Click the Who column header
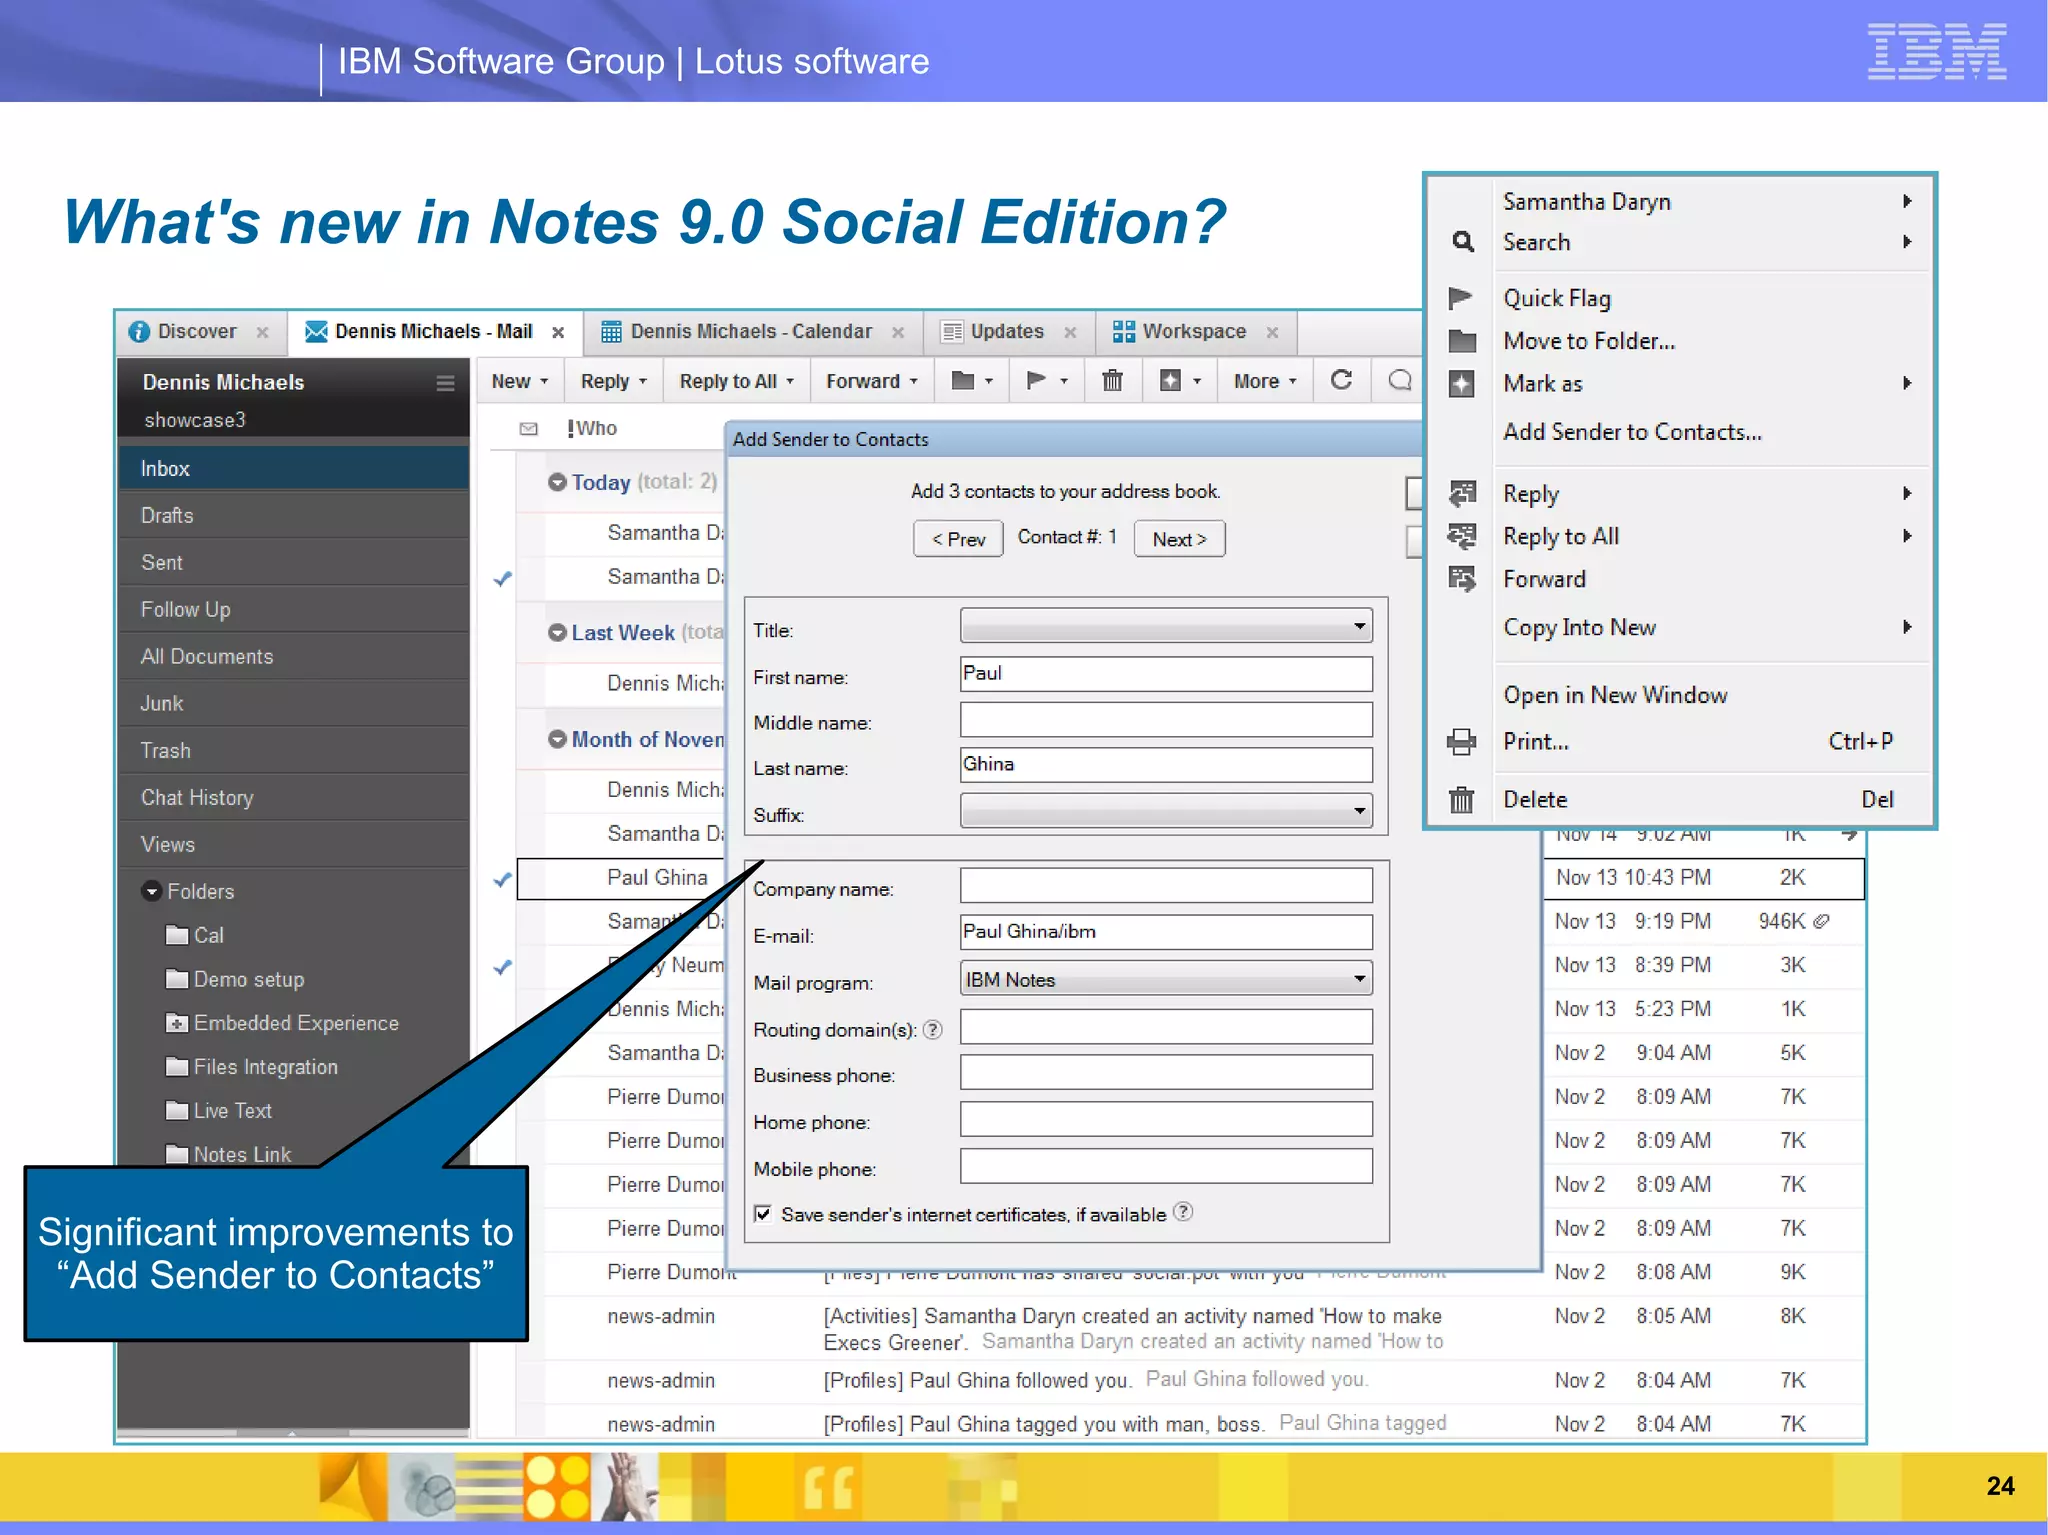Viewport: 2048px width, 1535px height. 596,429
